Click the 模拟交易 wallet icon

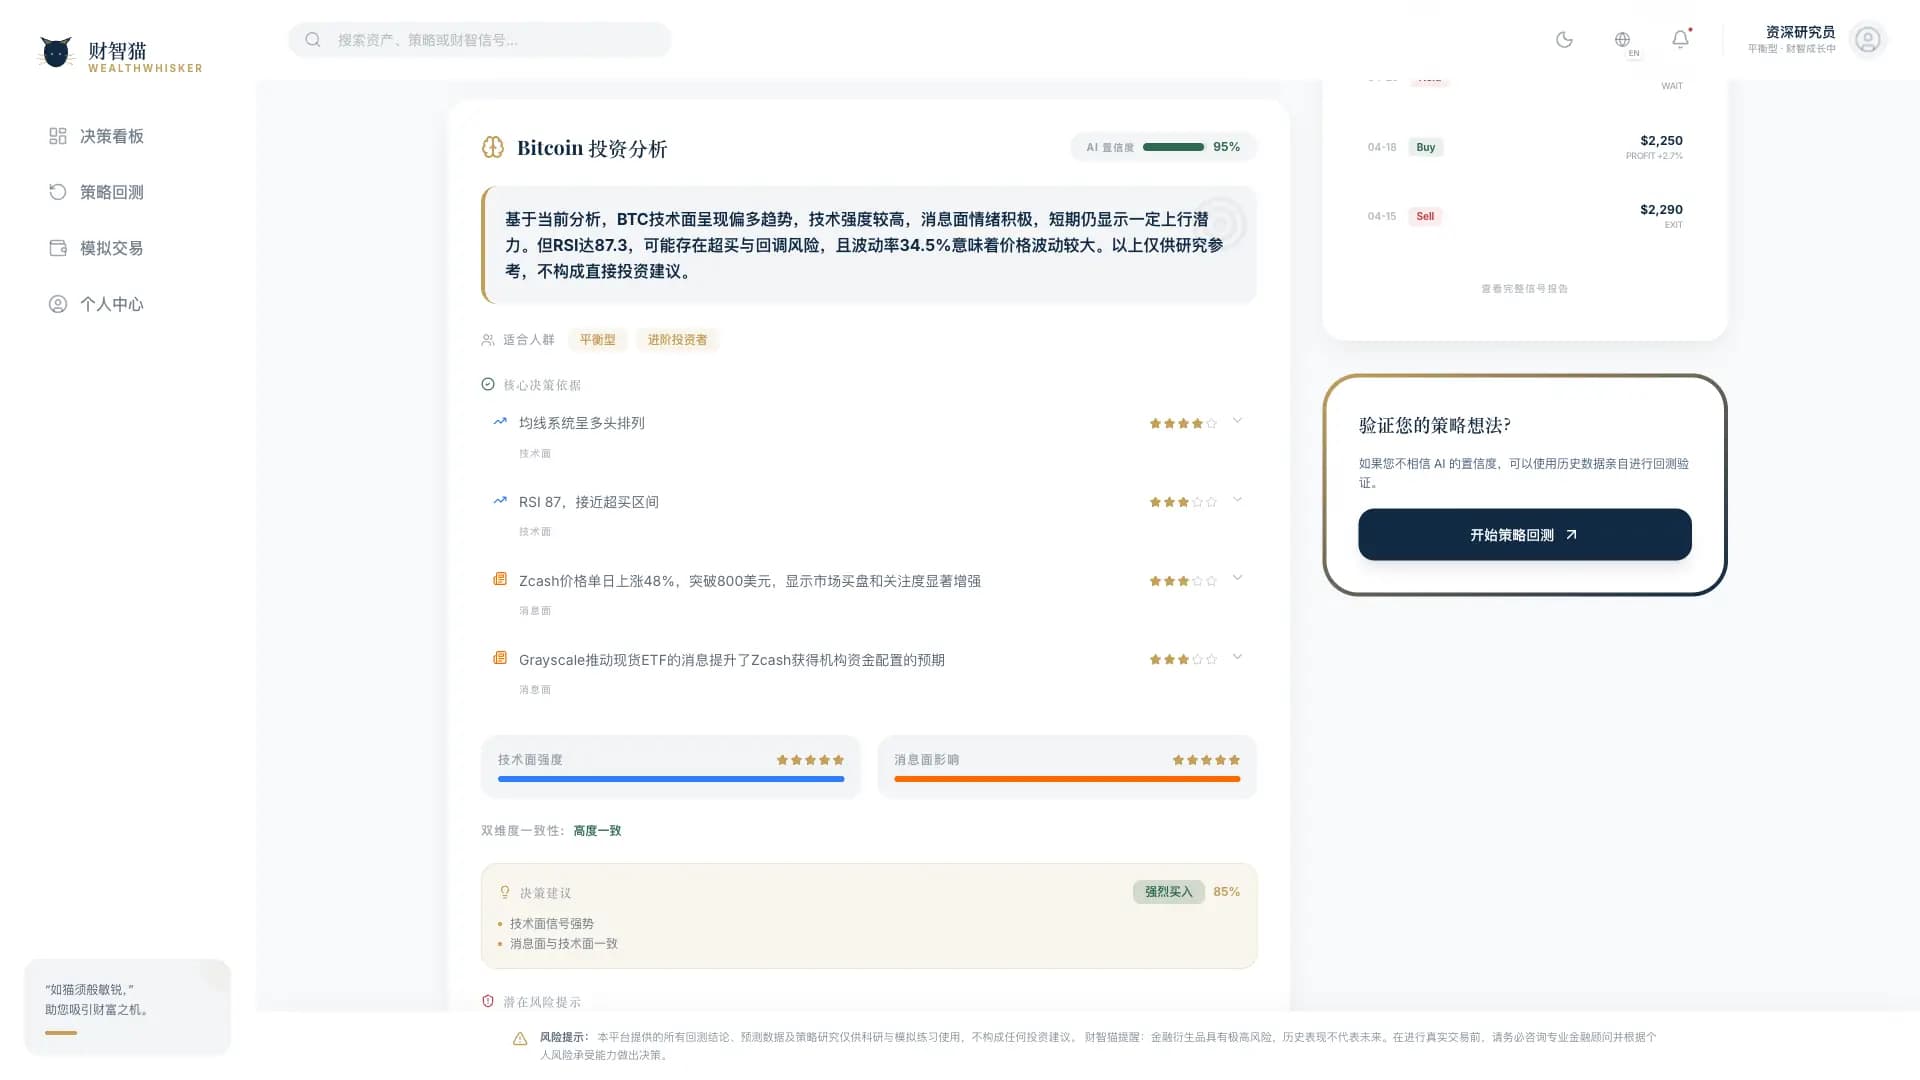point(58,248)
